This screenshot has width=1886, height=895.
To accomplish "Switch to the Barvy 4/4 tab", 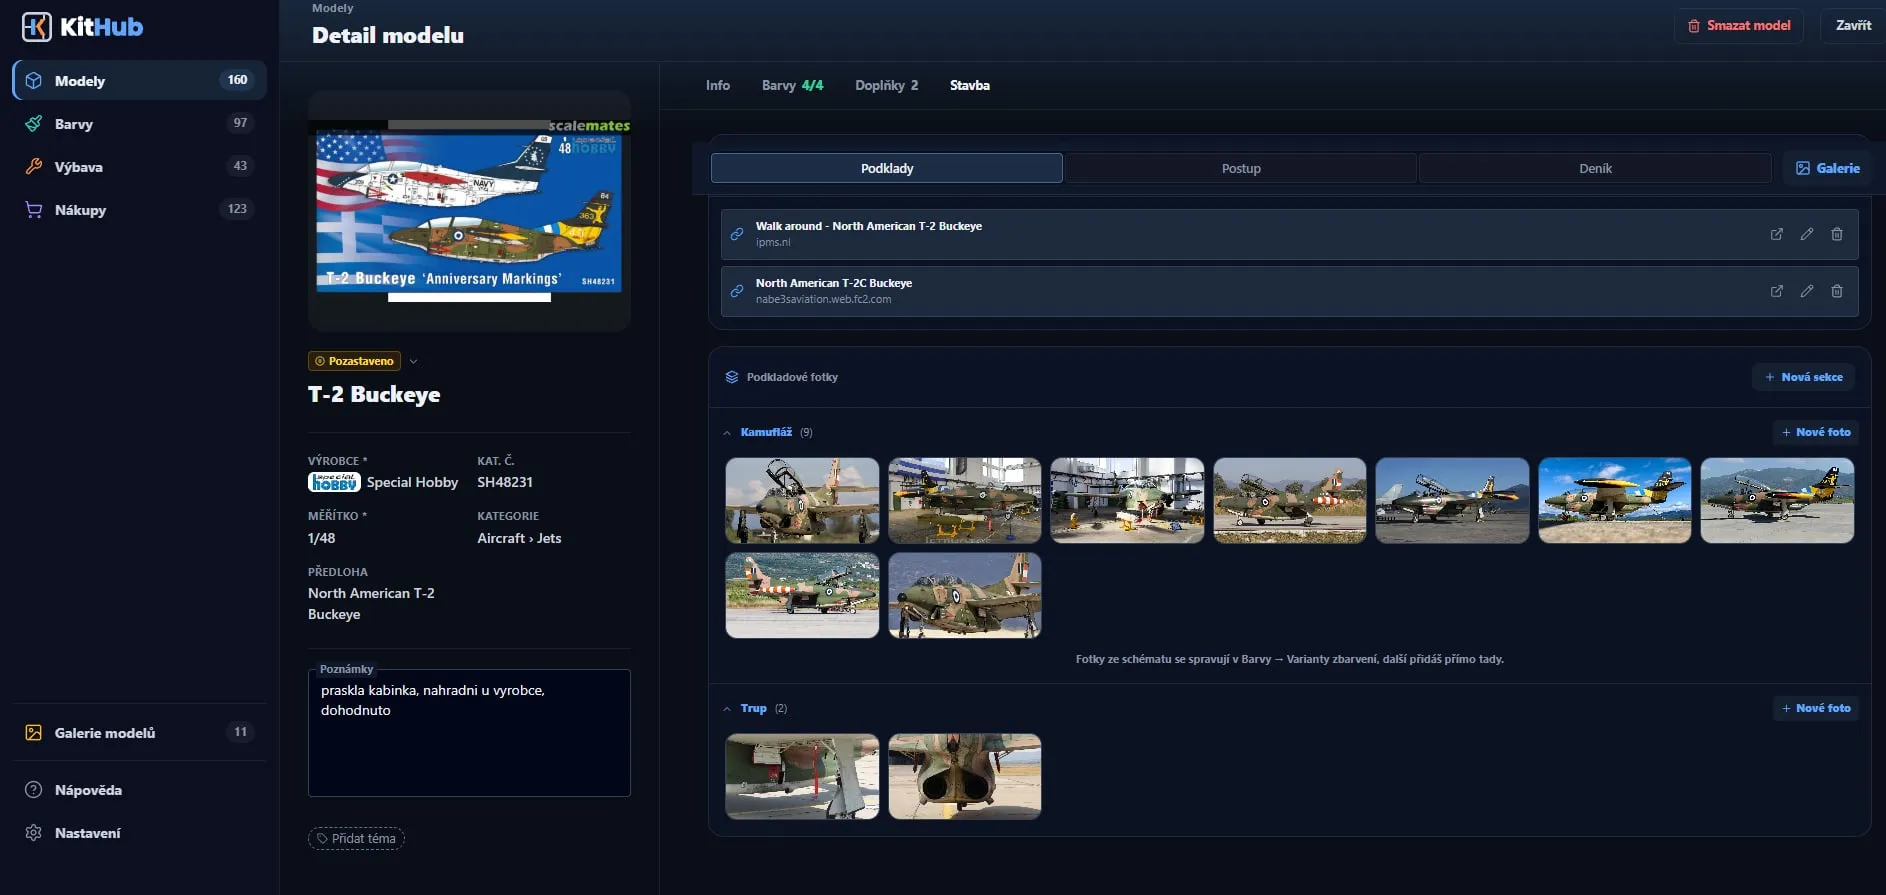I will tap(792, 85).
